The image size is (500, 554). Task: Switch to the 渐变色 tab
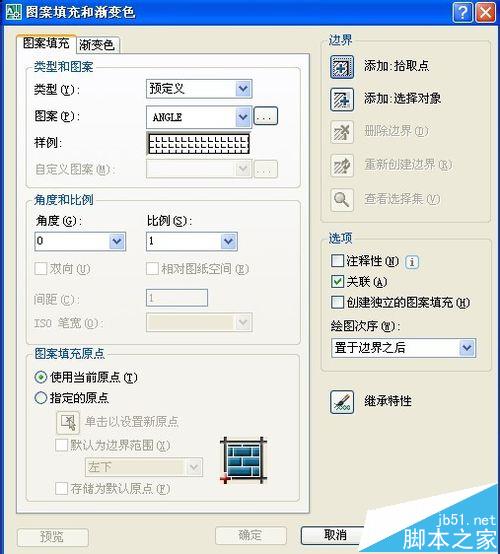96,45
